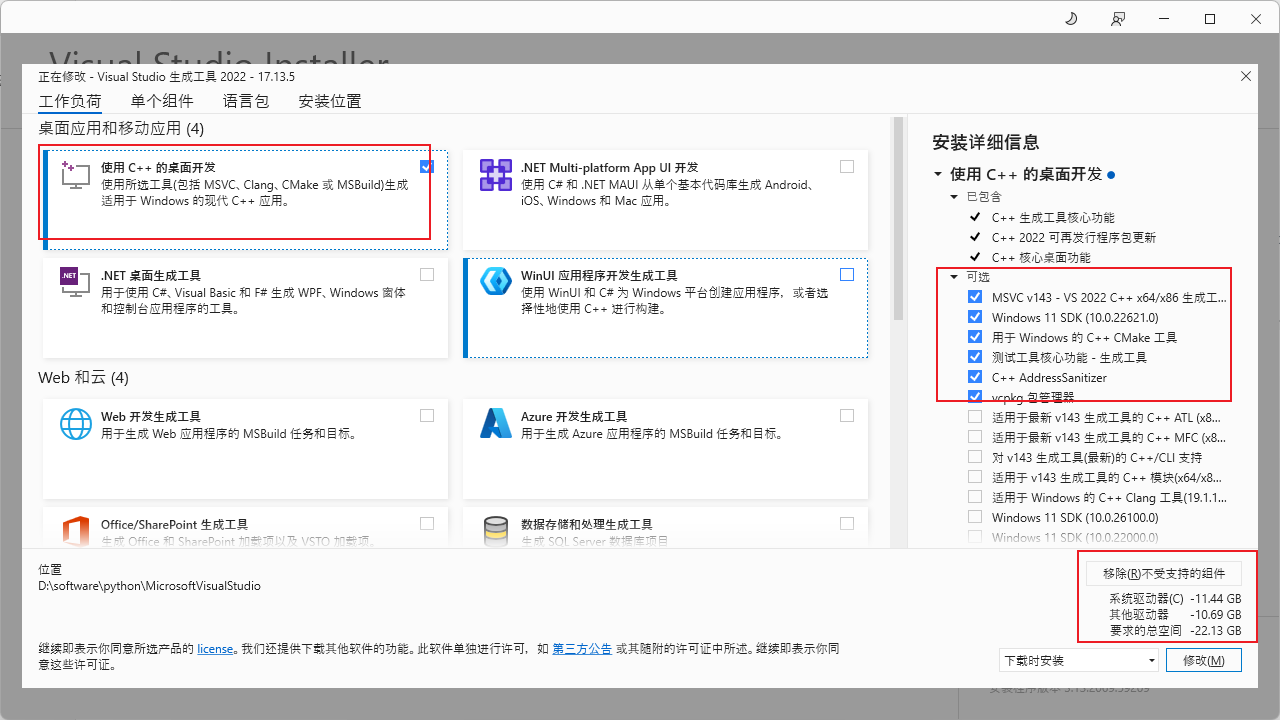1280x720 pixels.
Task: Uncheck MSVC v143 - VS 2022 C++ x64/x86 option
Action: coord(975,297)
